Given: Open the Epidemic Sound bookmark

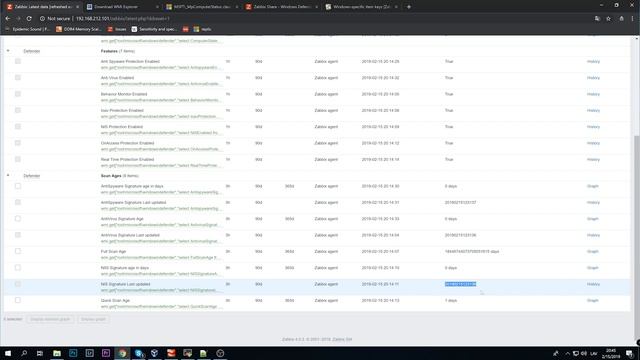Looking at the screenshot, I should (x=28, y=29).
